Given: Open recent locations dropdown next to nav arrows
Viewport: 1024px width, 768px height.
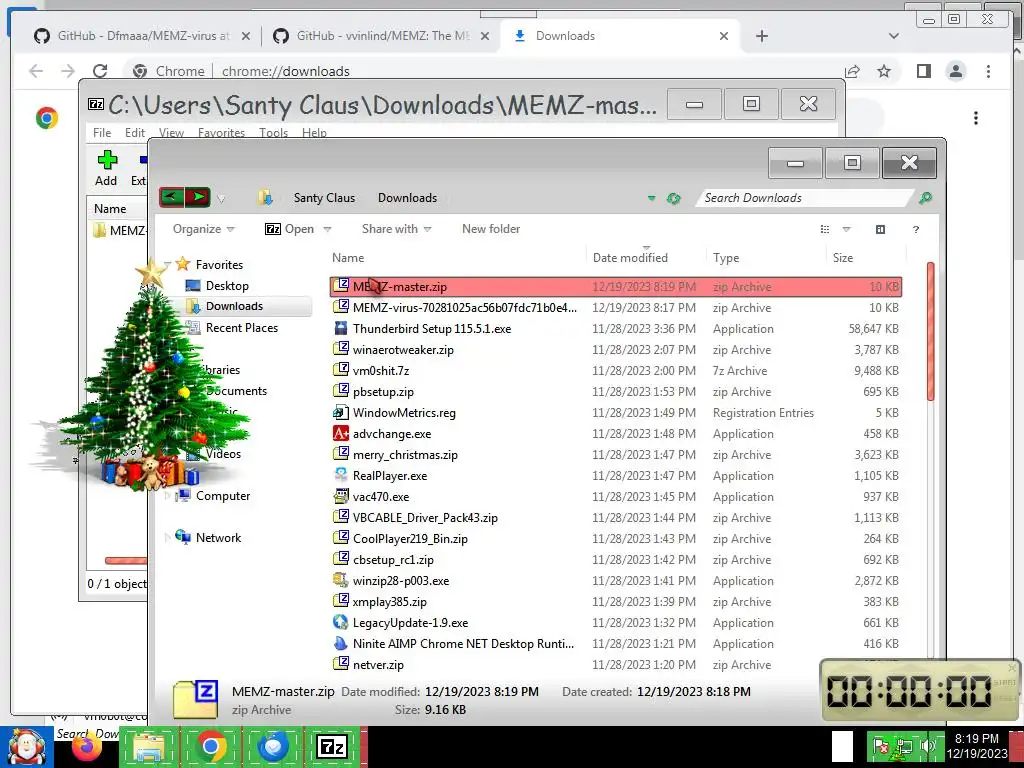Looking at the screenshot, I should (221, 199).
